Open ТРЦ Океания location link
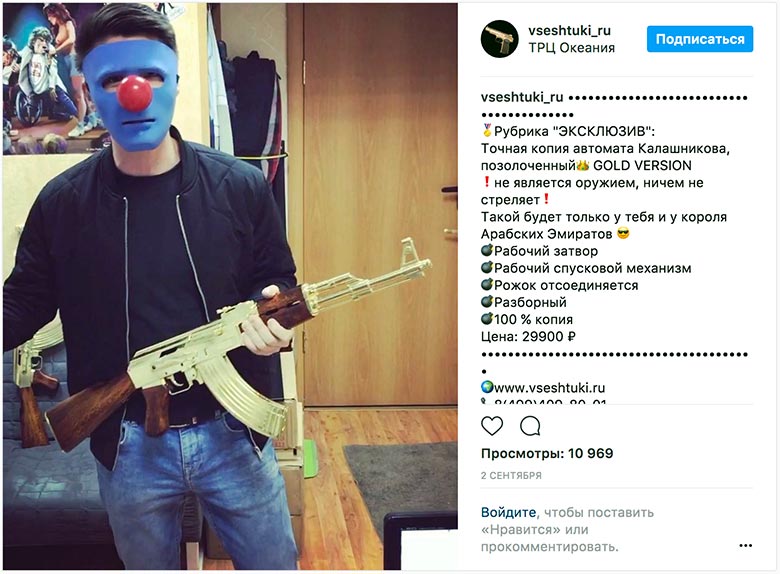The width and height of the screenshot is (780, 574). click(572, 48)
